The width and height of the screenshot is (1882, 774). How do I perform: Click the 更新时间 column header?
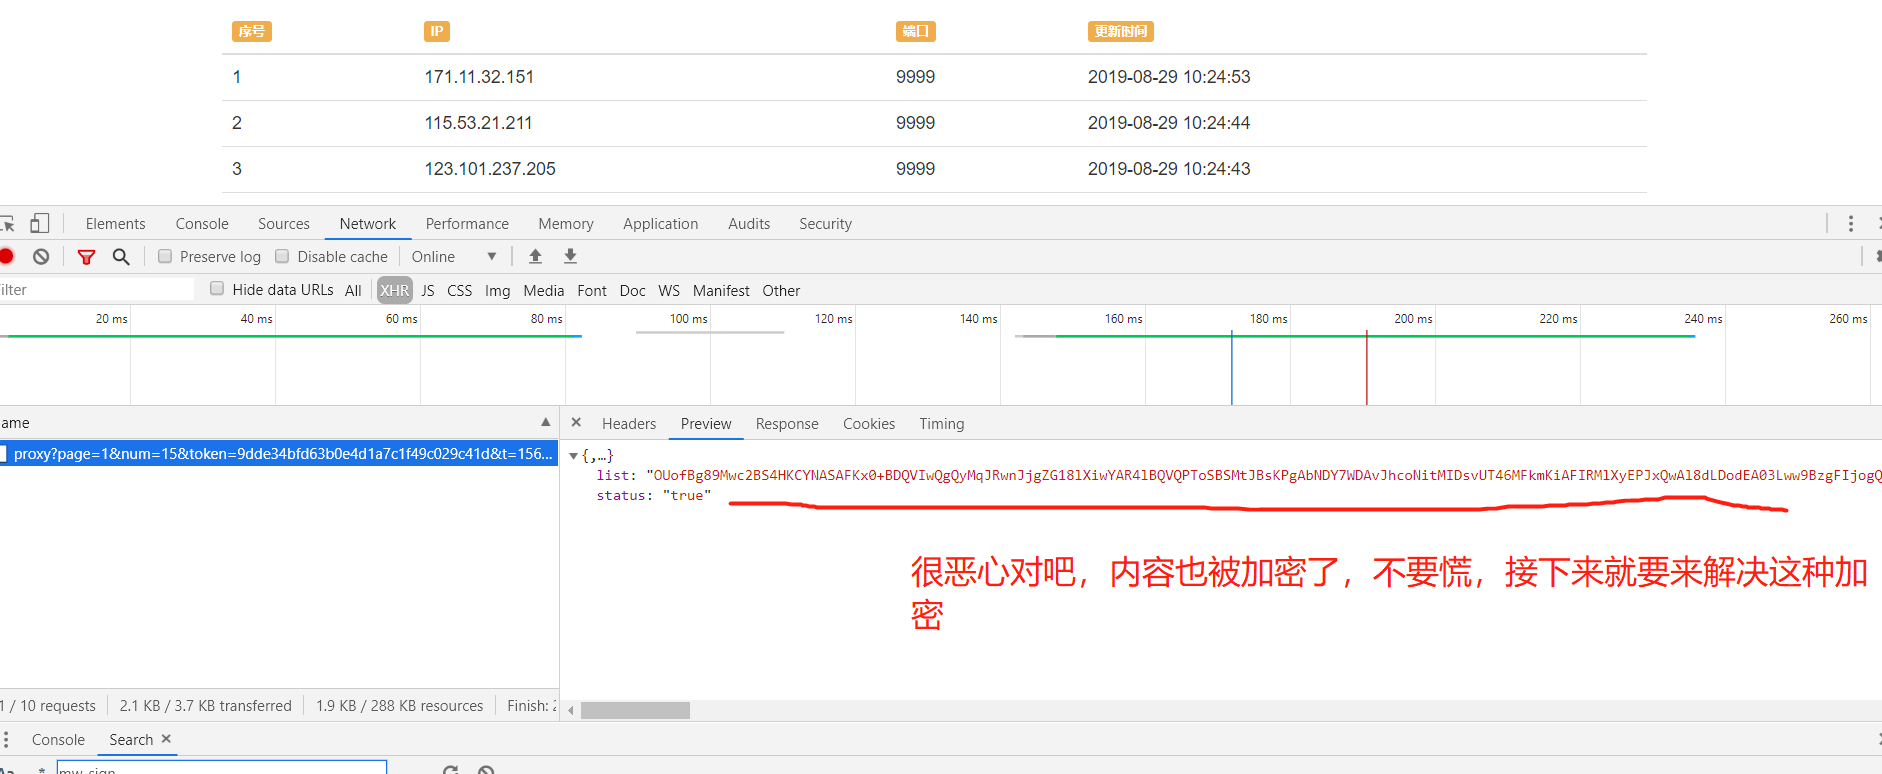(1120, 31)
